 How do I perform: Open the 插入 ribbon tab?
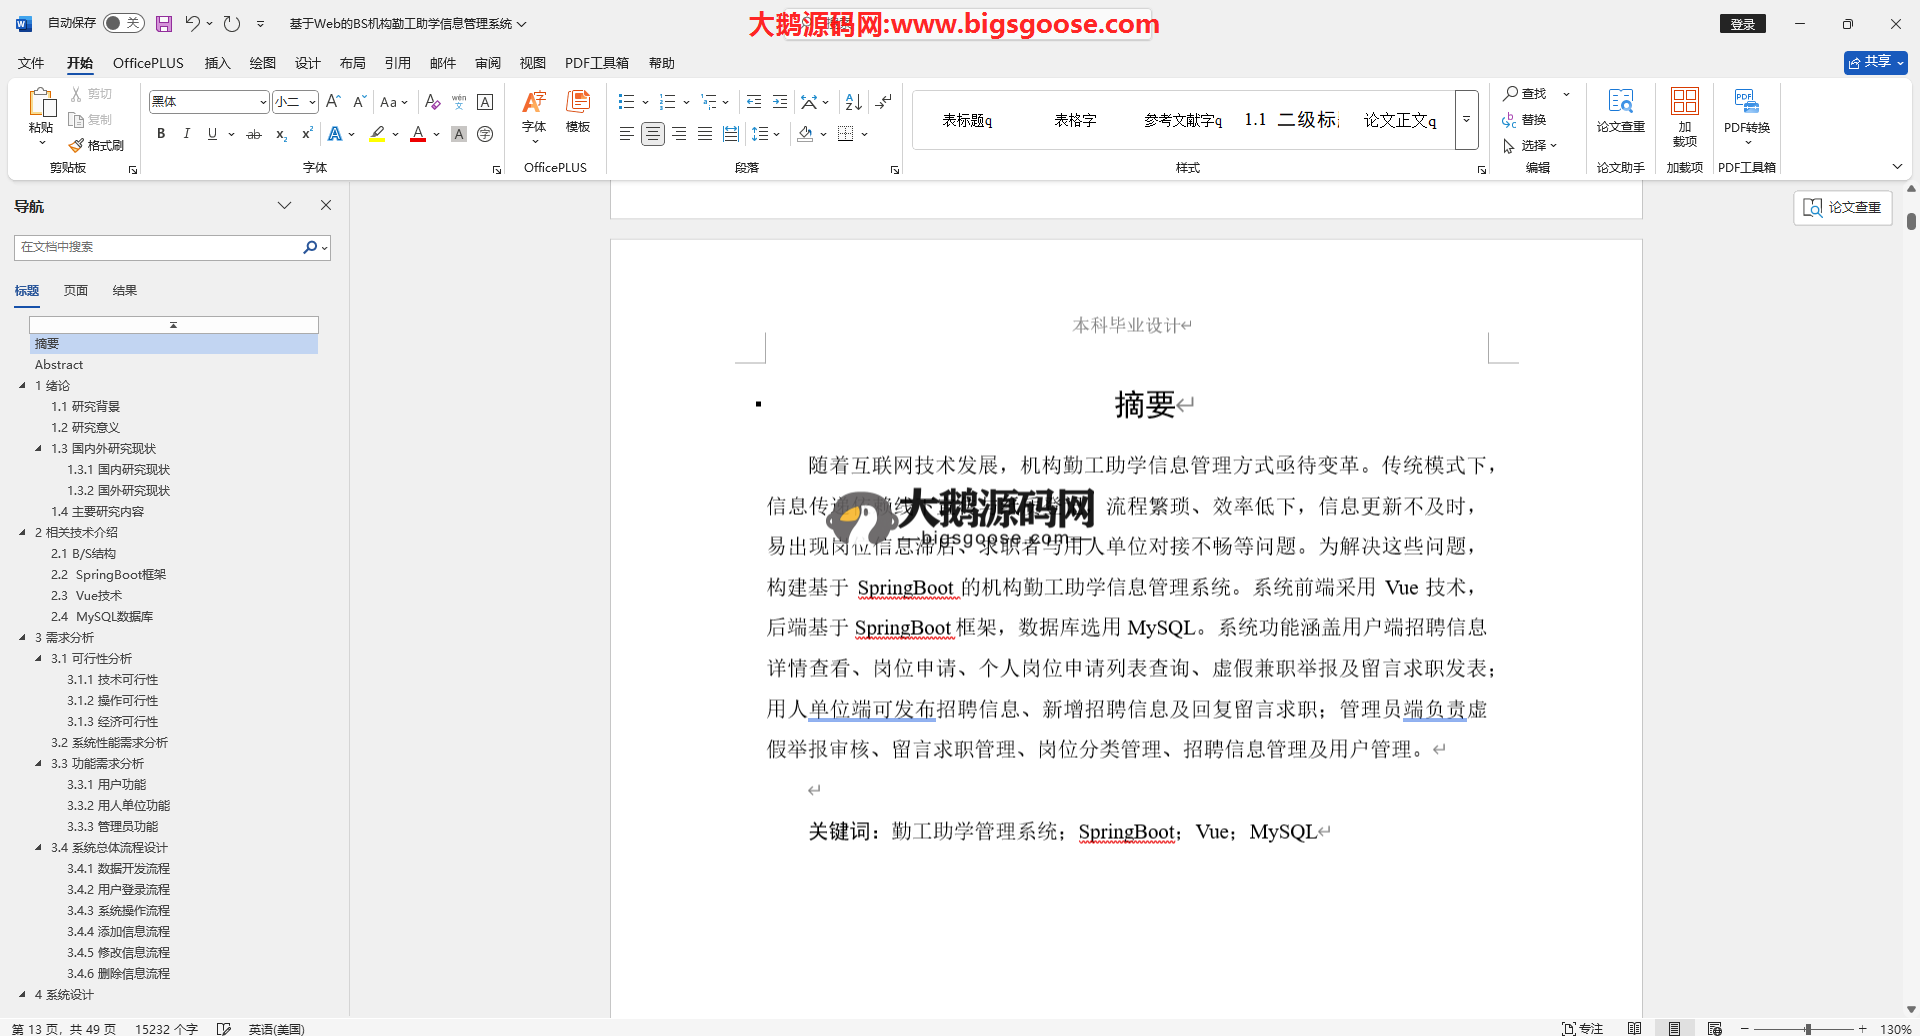217,63
